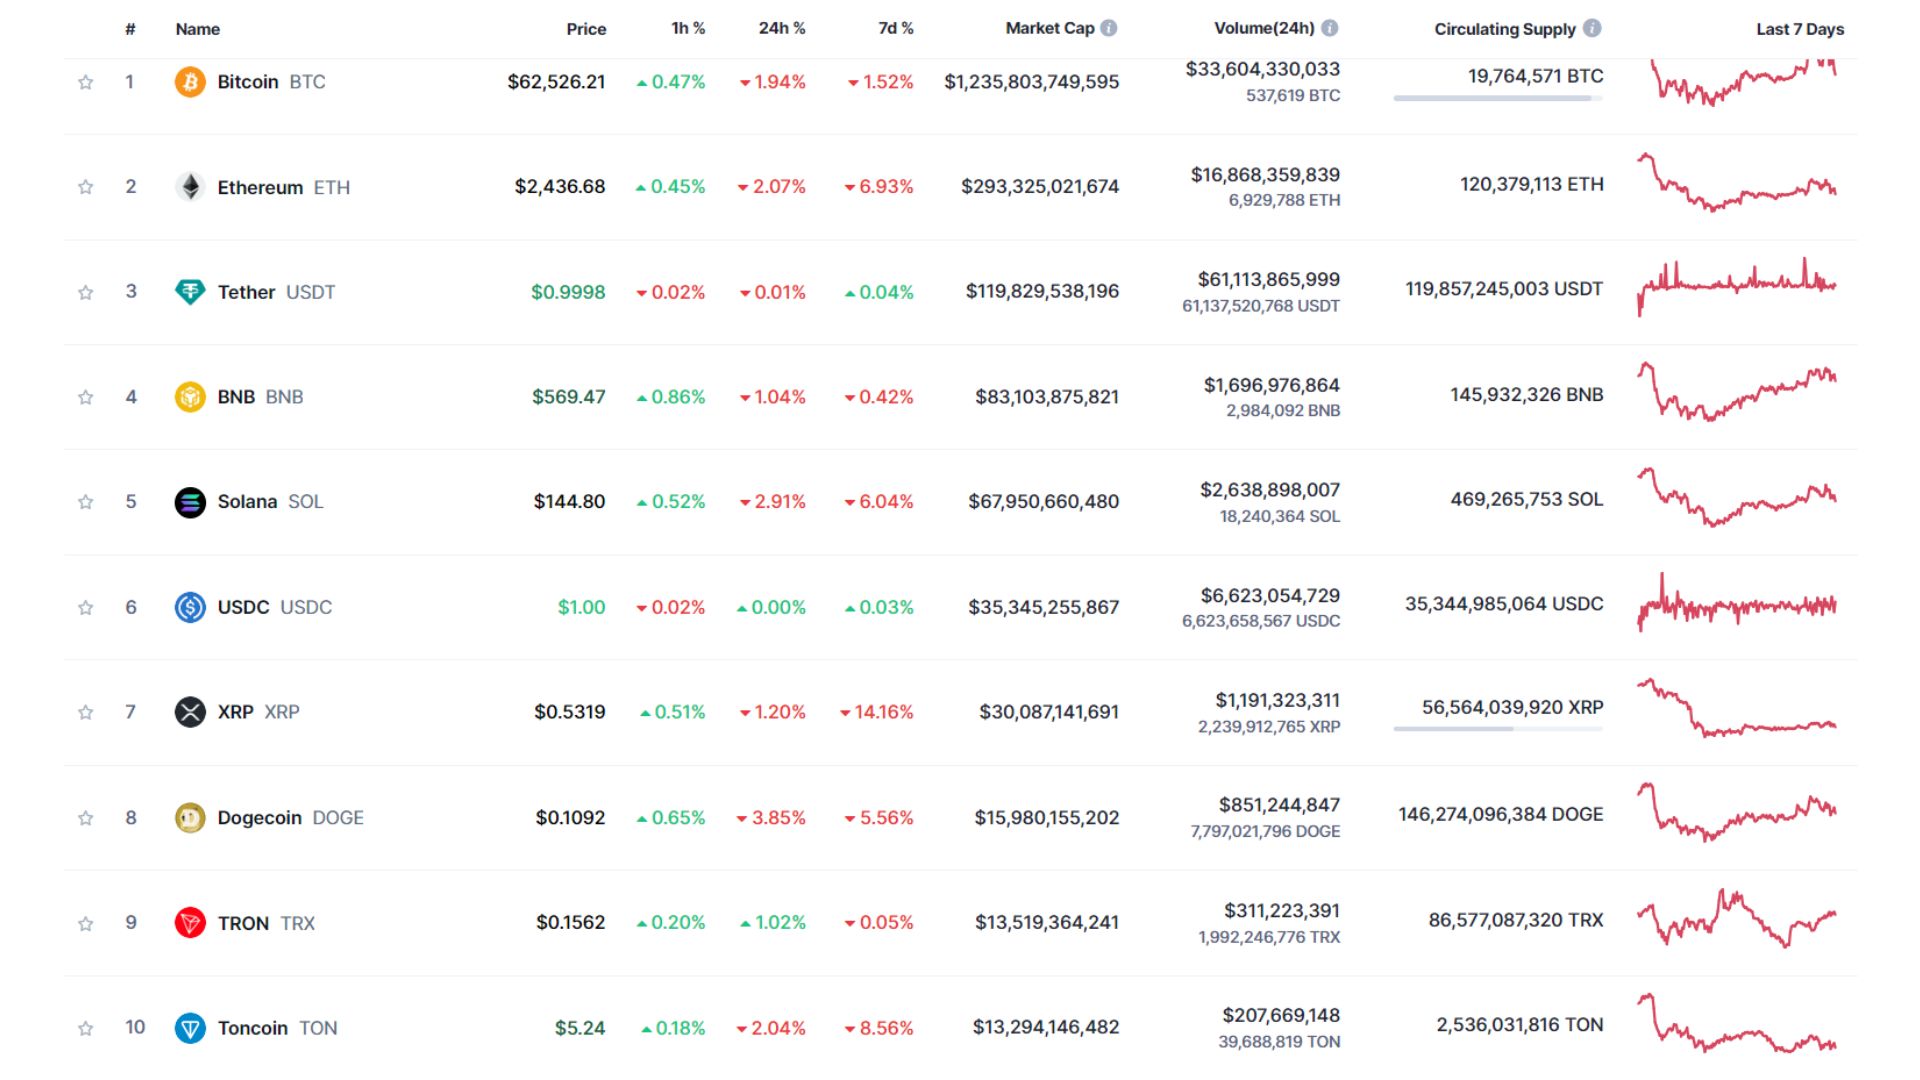Star Solana to favorite it
Viewport: 1920px width, 1080px height.
85,501
